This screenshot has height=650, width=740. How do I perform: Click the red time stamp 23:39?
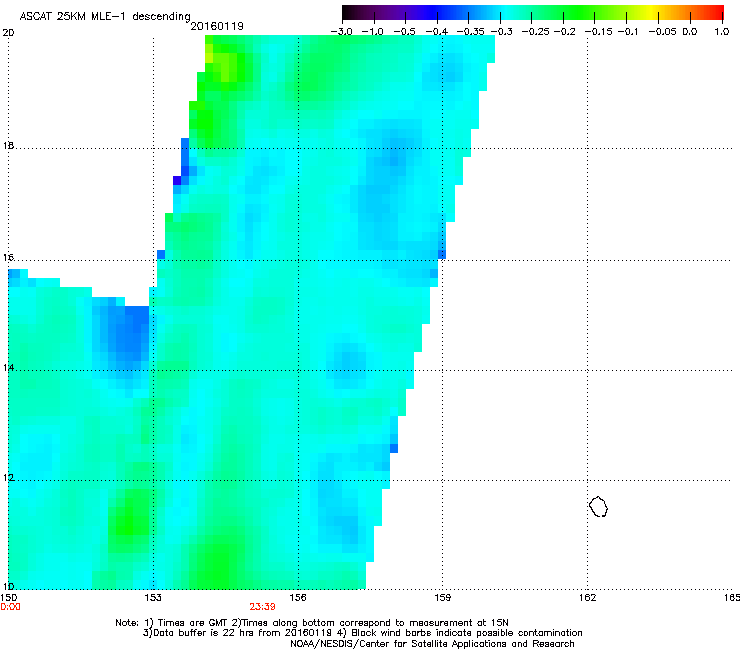click(262, 607)
